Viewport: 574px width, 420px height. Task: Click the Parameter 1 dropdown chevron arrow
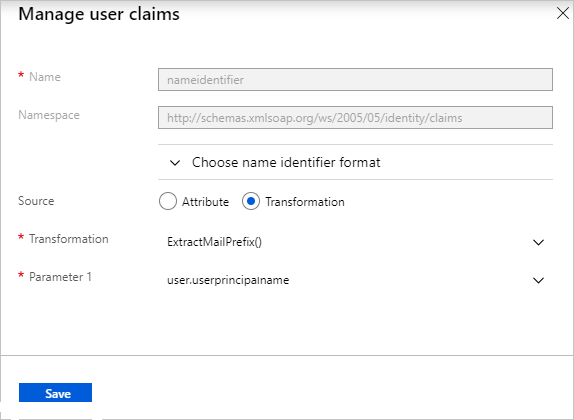pos(538,280)
